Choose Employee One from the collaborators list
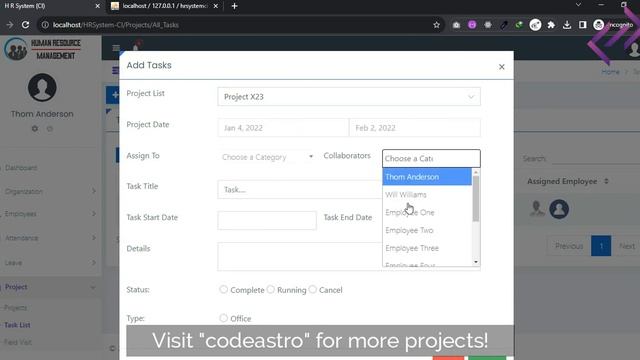 (x=427, y=212)
